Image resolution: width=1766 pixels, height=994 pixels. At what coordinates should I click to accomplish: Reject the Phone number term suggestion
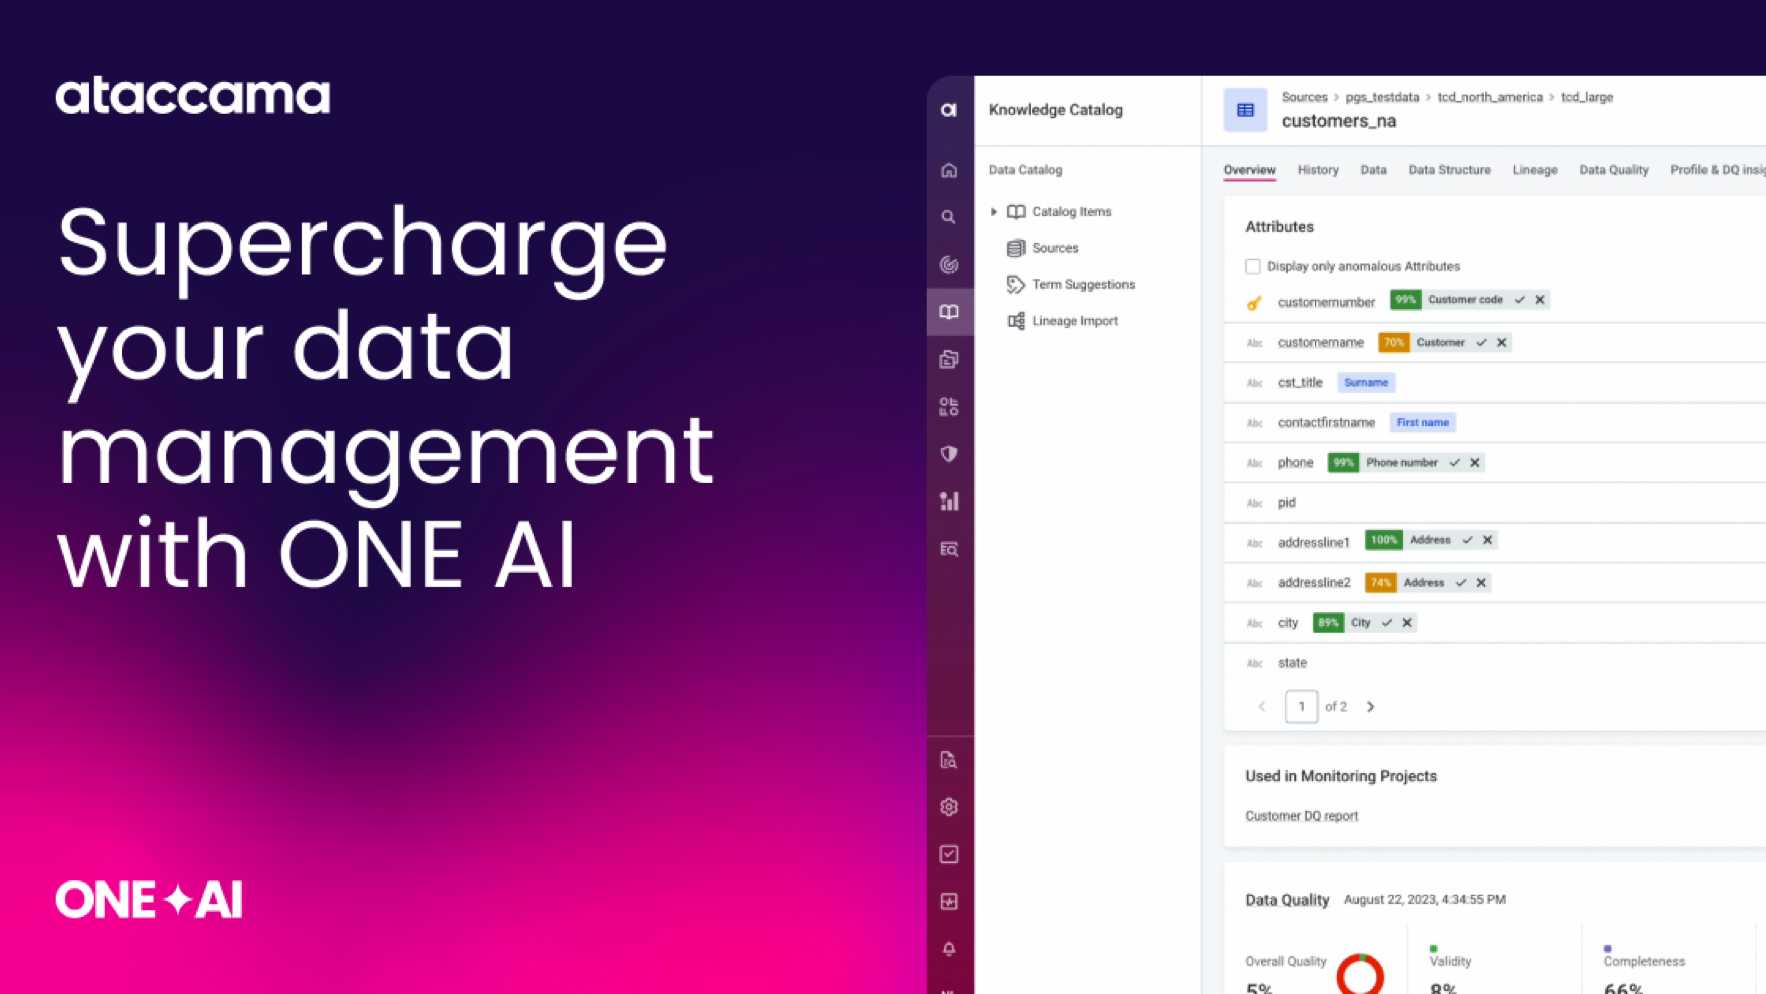1475,462
